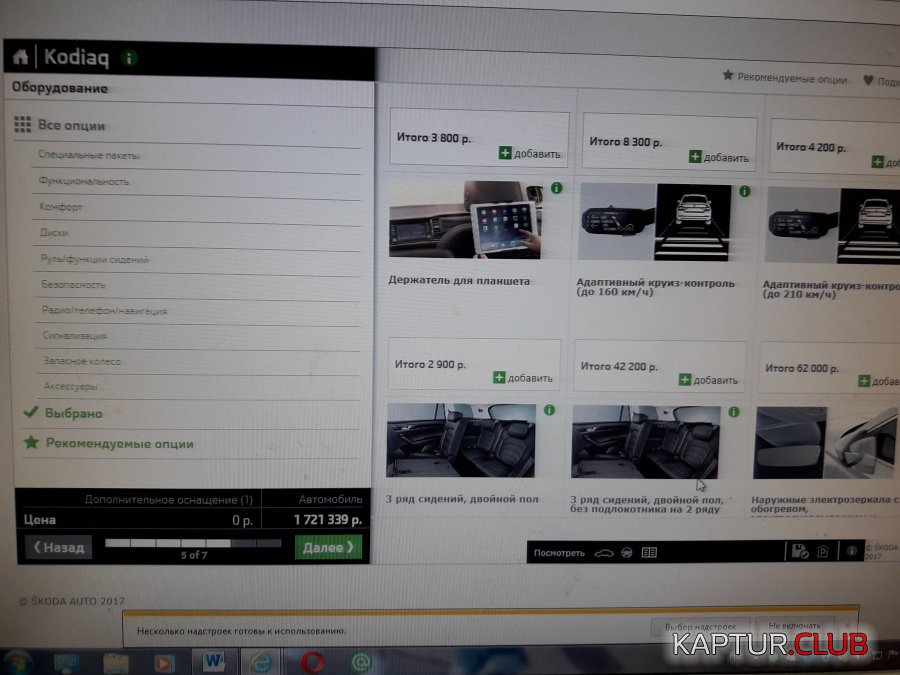Open the equipment list summary icon
Screen dimensions: 900x675
[x=649, y=553]
